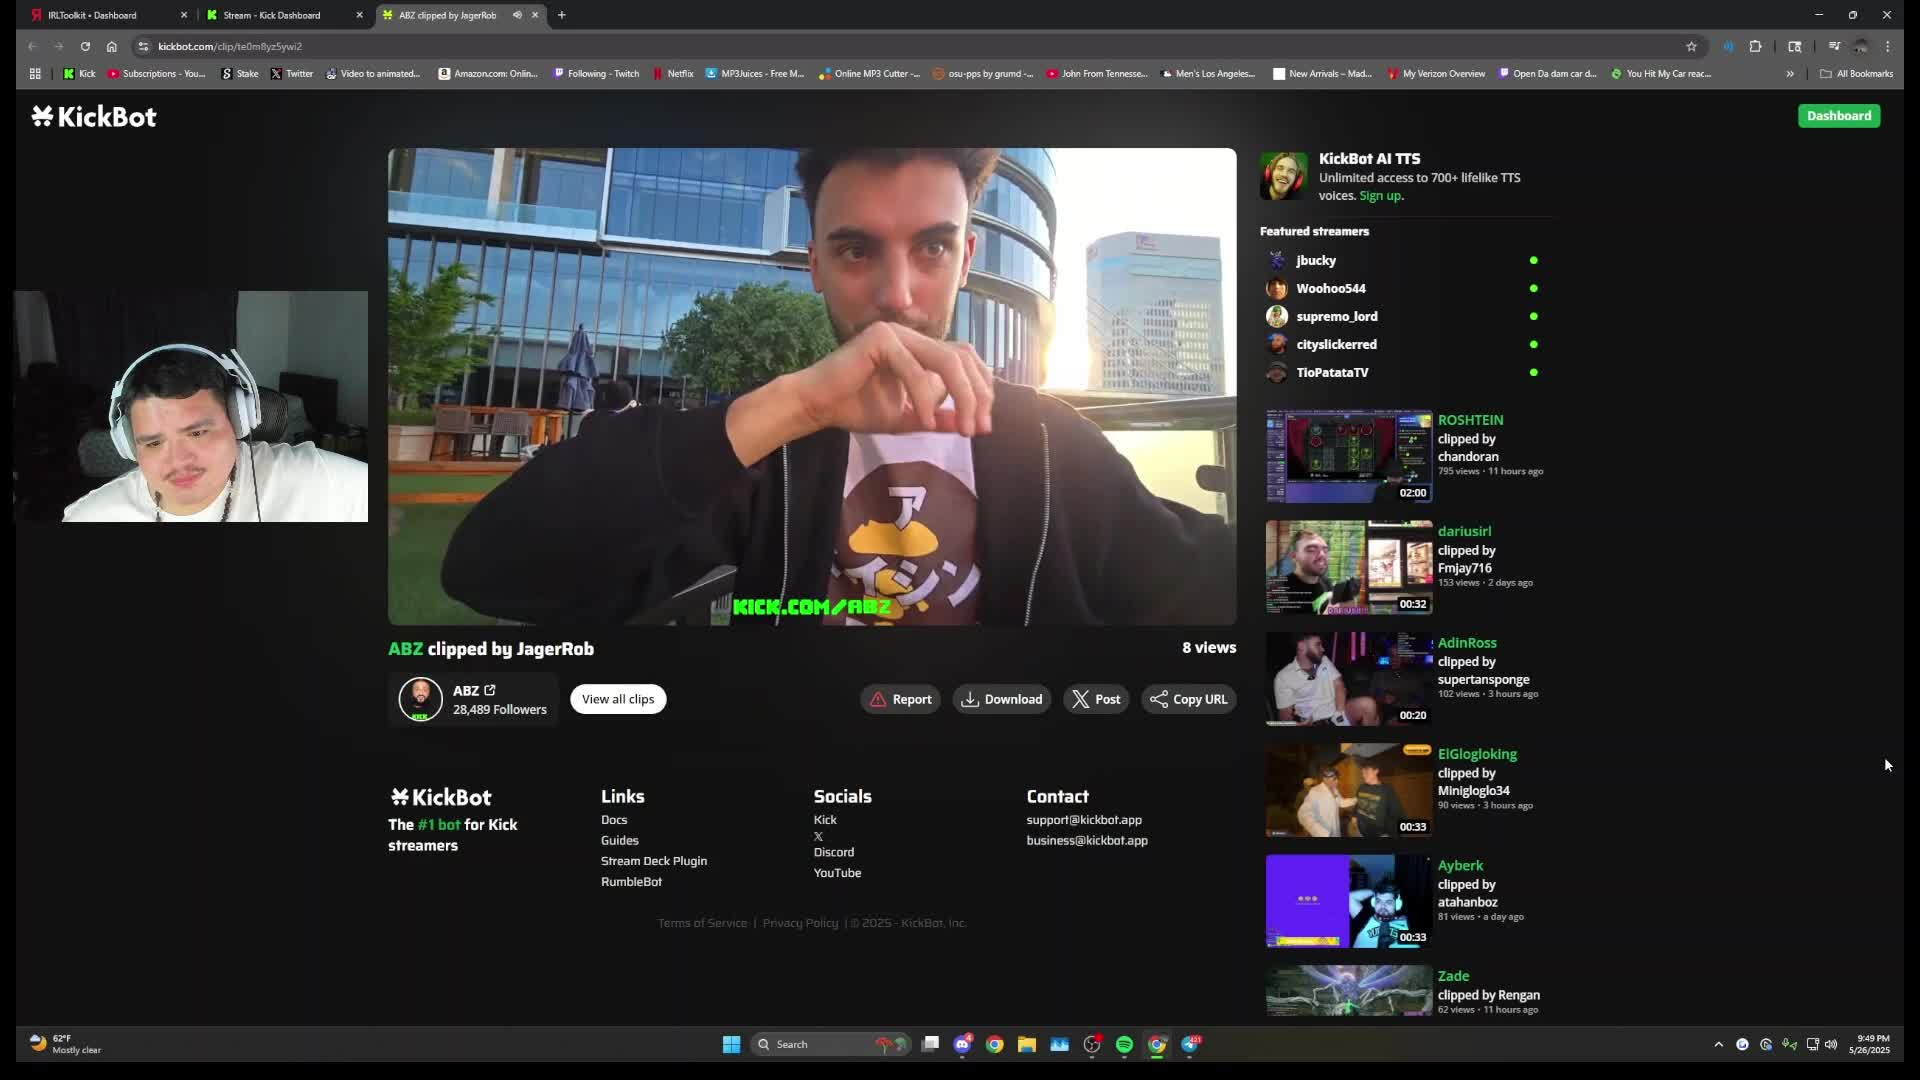This screenshot has height=1080, width=1920.
Task: Click the taskbar Search box
Action: 830,1044
